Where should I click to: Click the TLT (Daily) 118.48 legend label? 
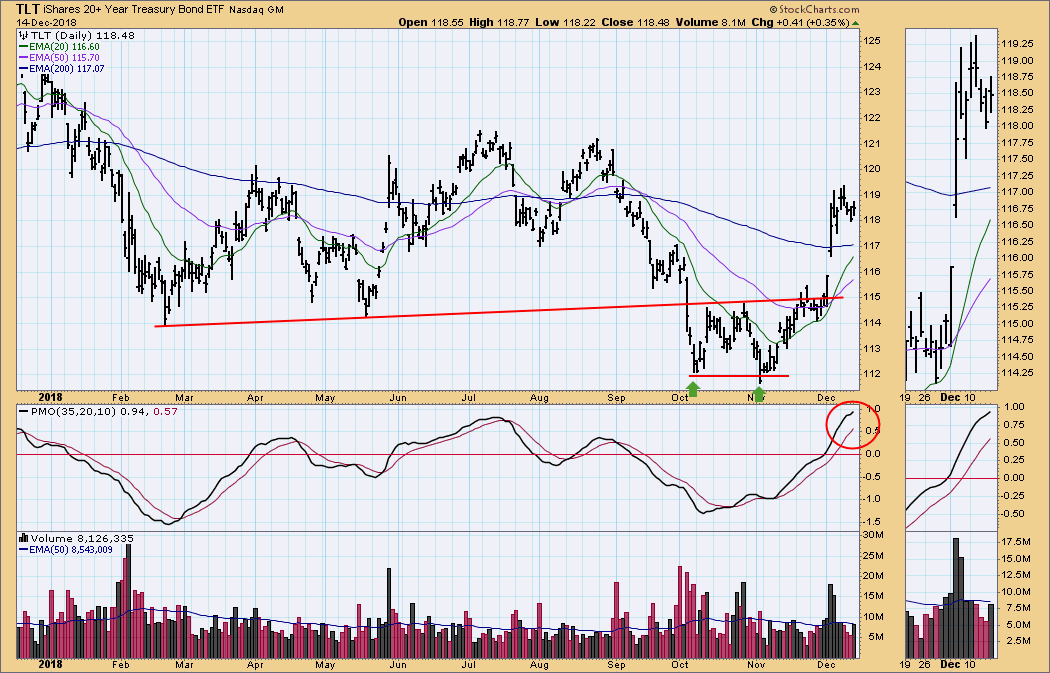click(82, 35)
